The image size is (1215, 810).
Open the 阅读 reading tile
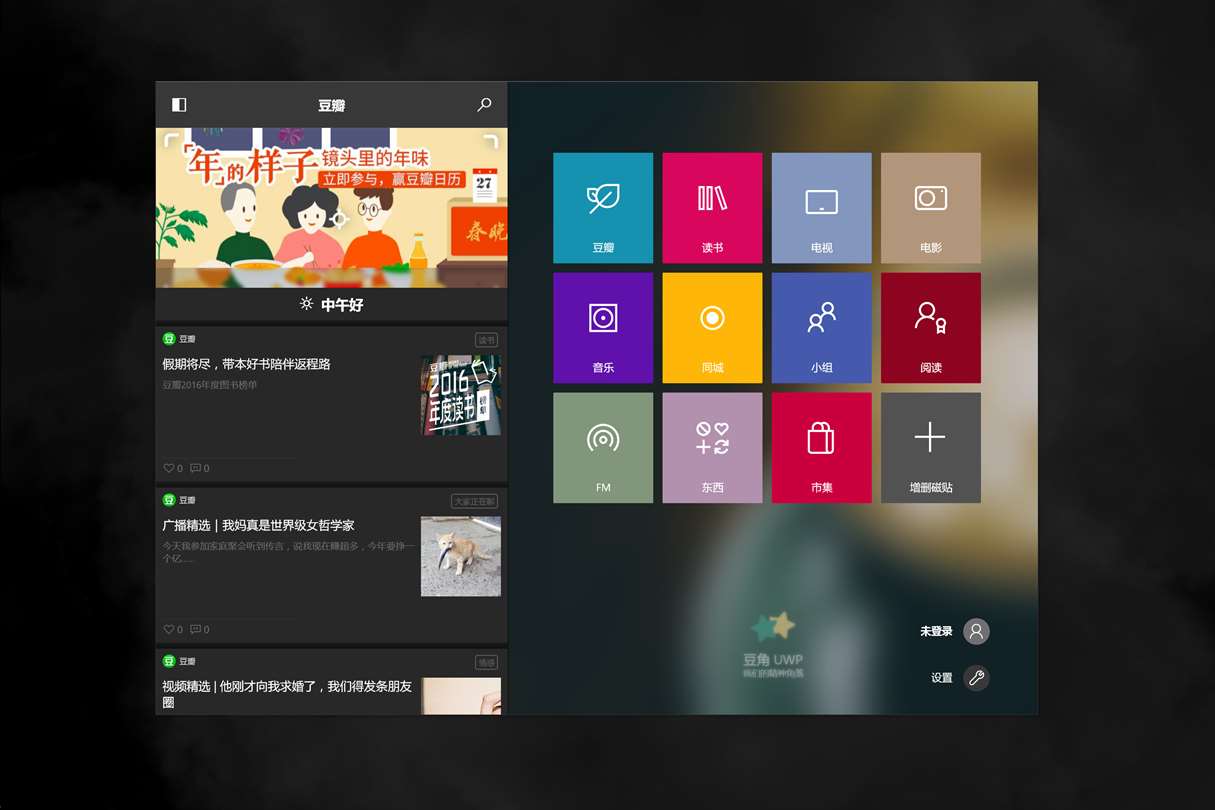coord(931,328)
